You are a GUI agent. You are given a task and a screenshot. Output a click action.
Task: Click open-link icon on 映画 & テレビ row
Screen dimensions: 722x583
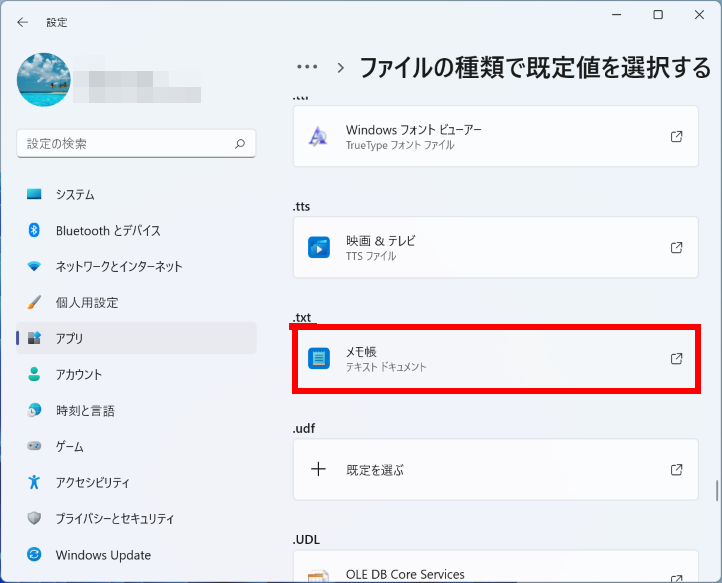coord(676,247)
